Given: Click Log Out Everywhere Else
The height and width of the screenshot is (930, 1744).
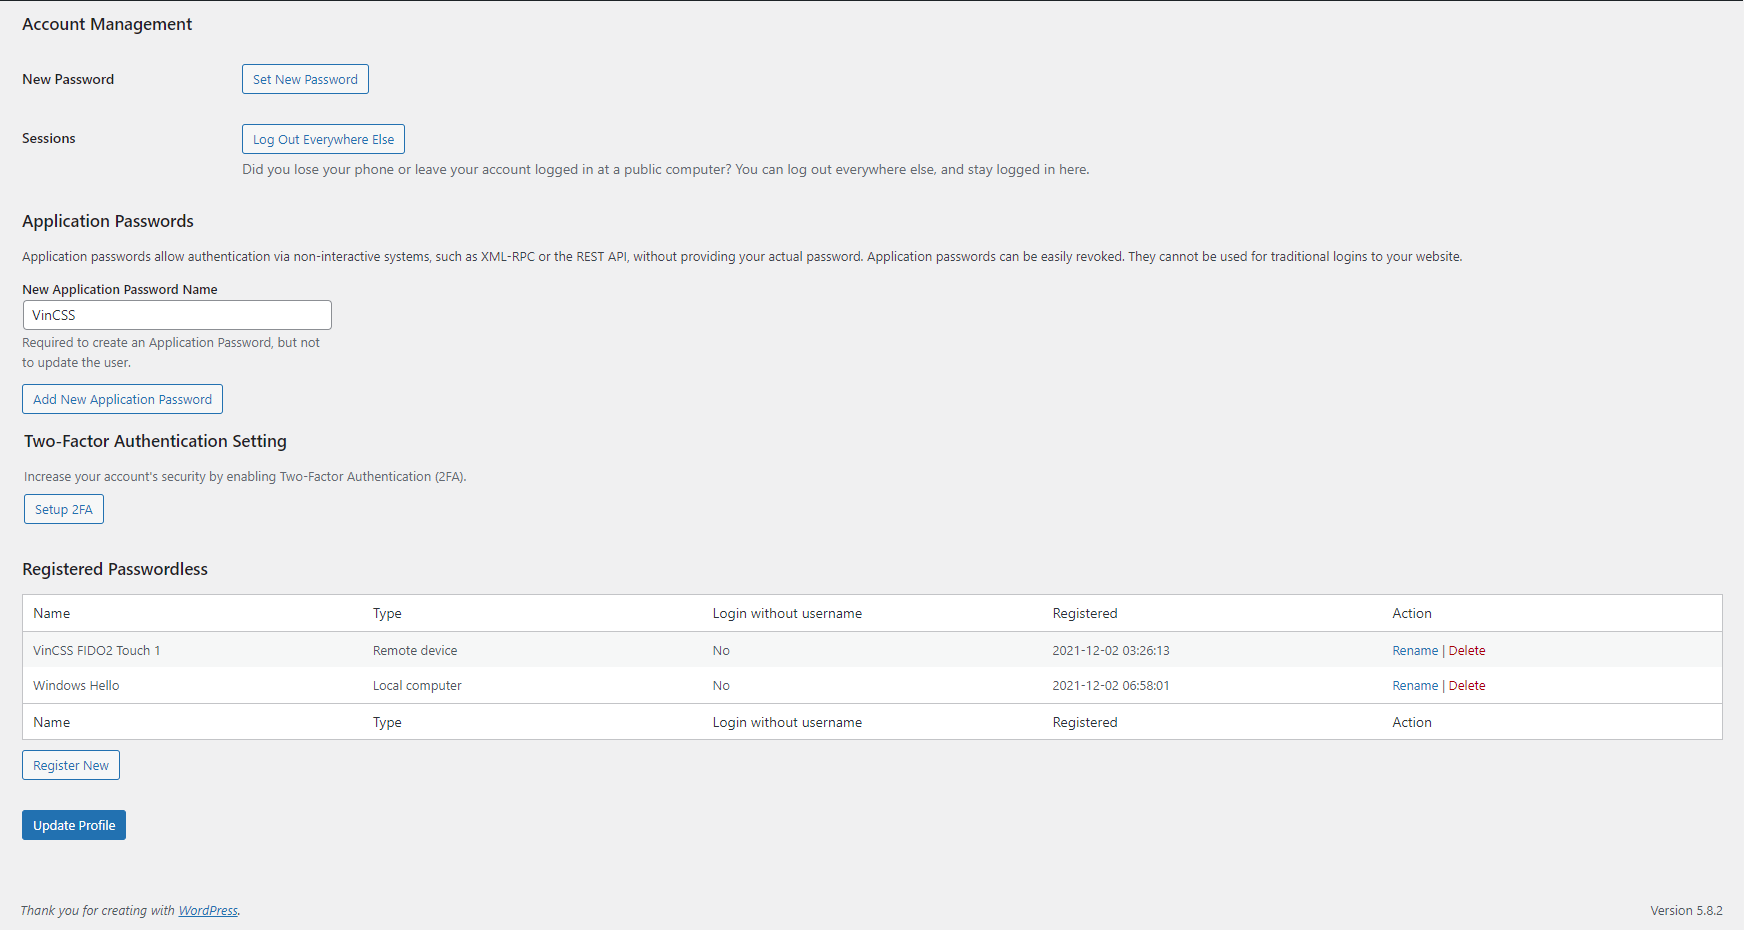Looking at the screenshot, I should tap(322, 138).
